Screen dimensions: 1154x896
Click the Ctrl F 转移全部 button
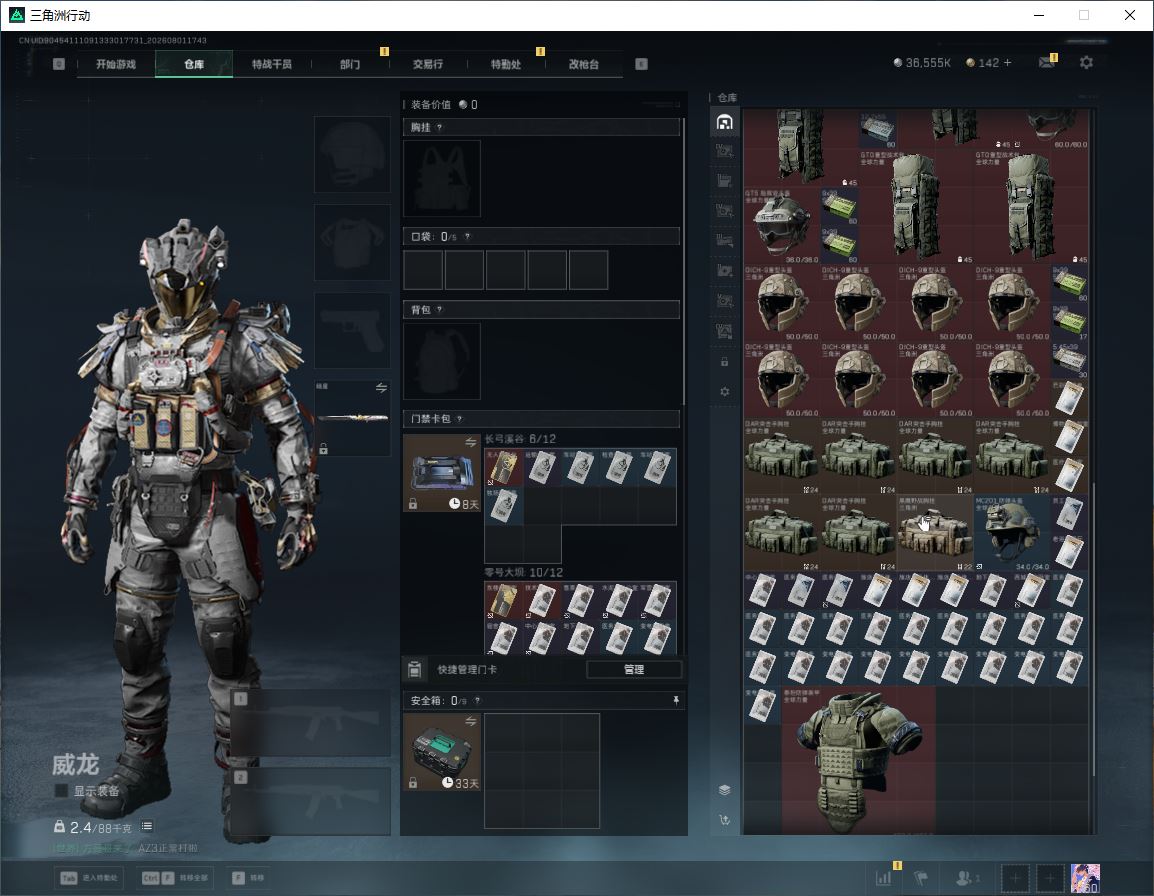point(176,878)
